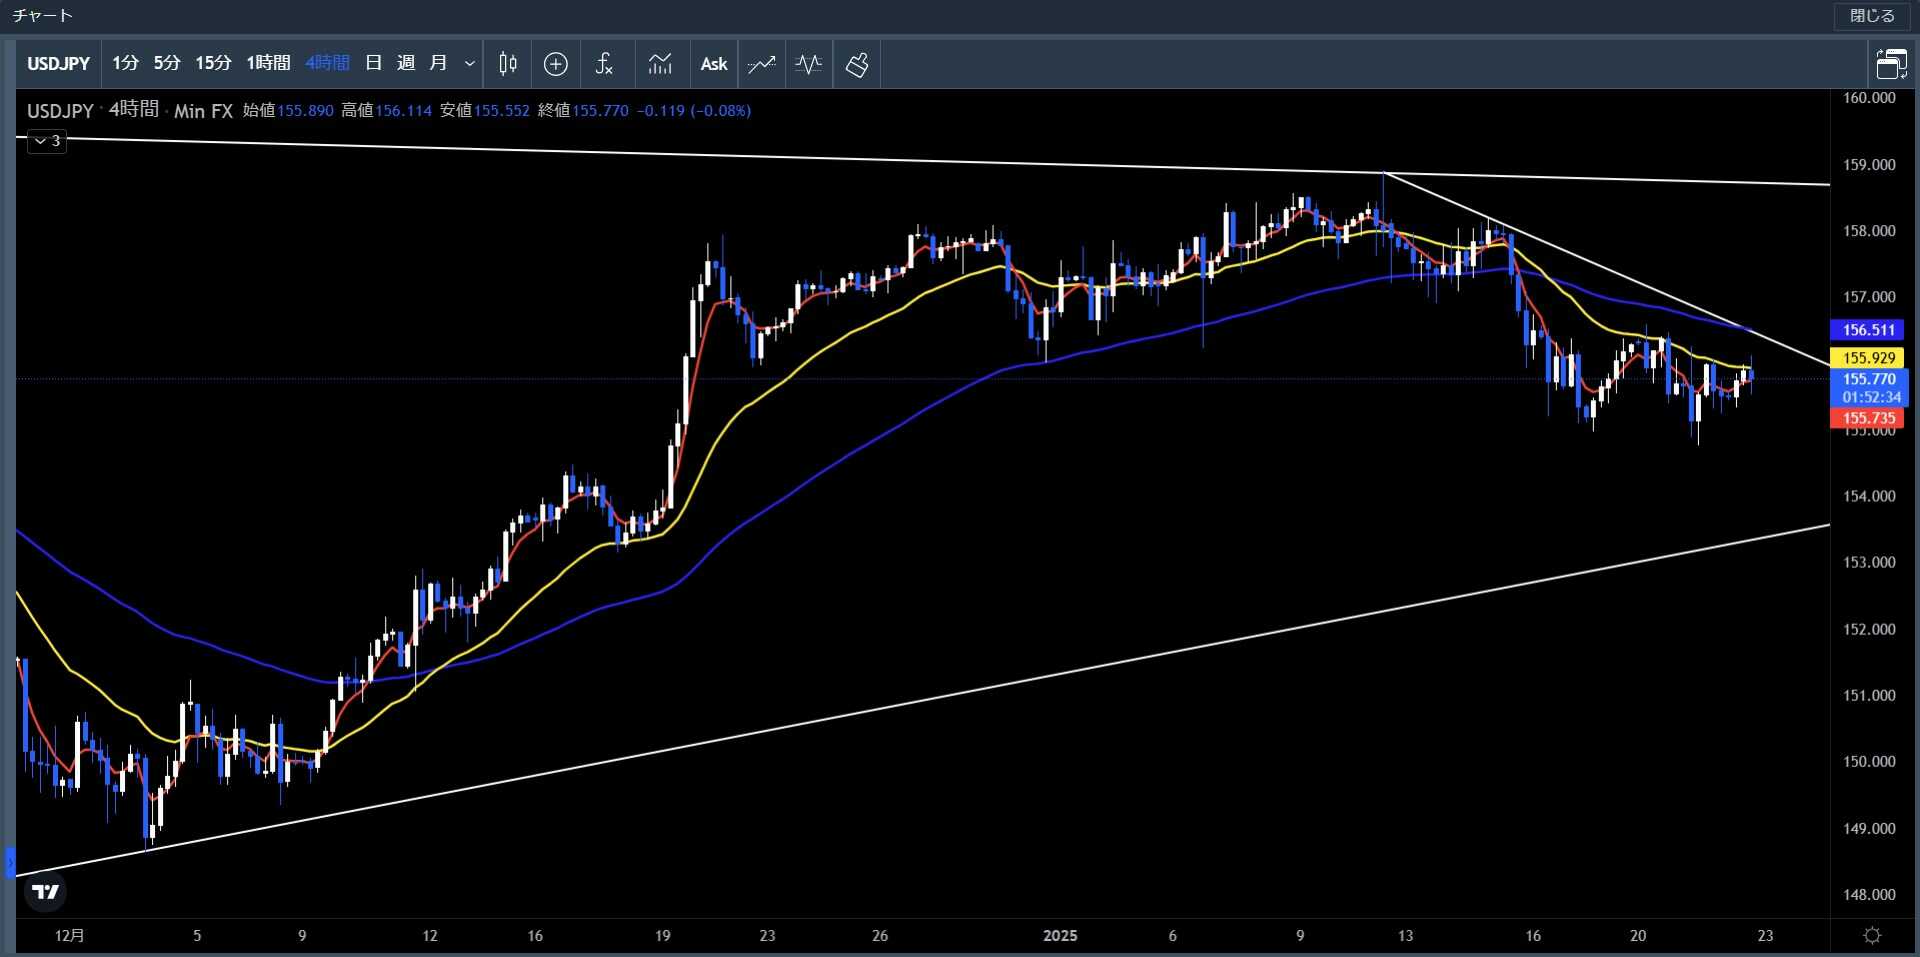
Task: Click the trend line chart icon
Action: pyautogui.click(x=762, y=64)
